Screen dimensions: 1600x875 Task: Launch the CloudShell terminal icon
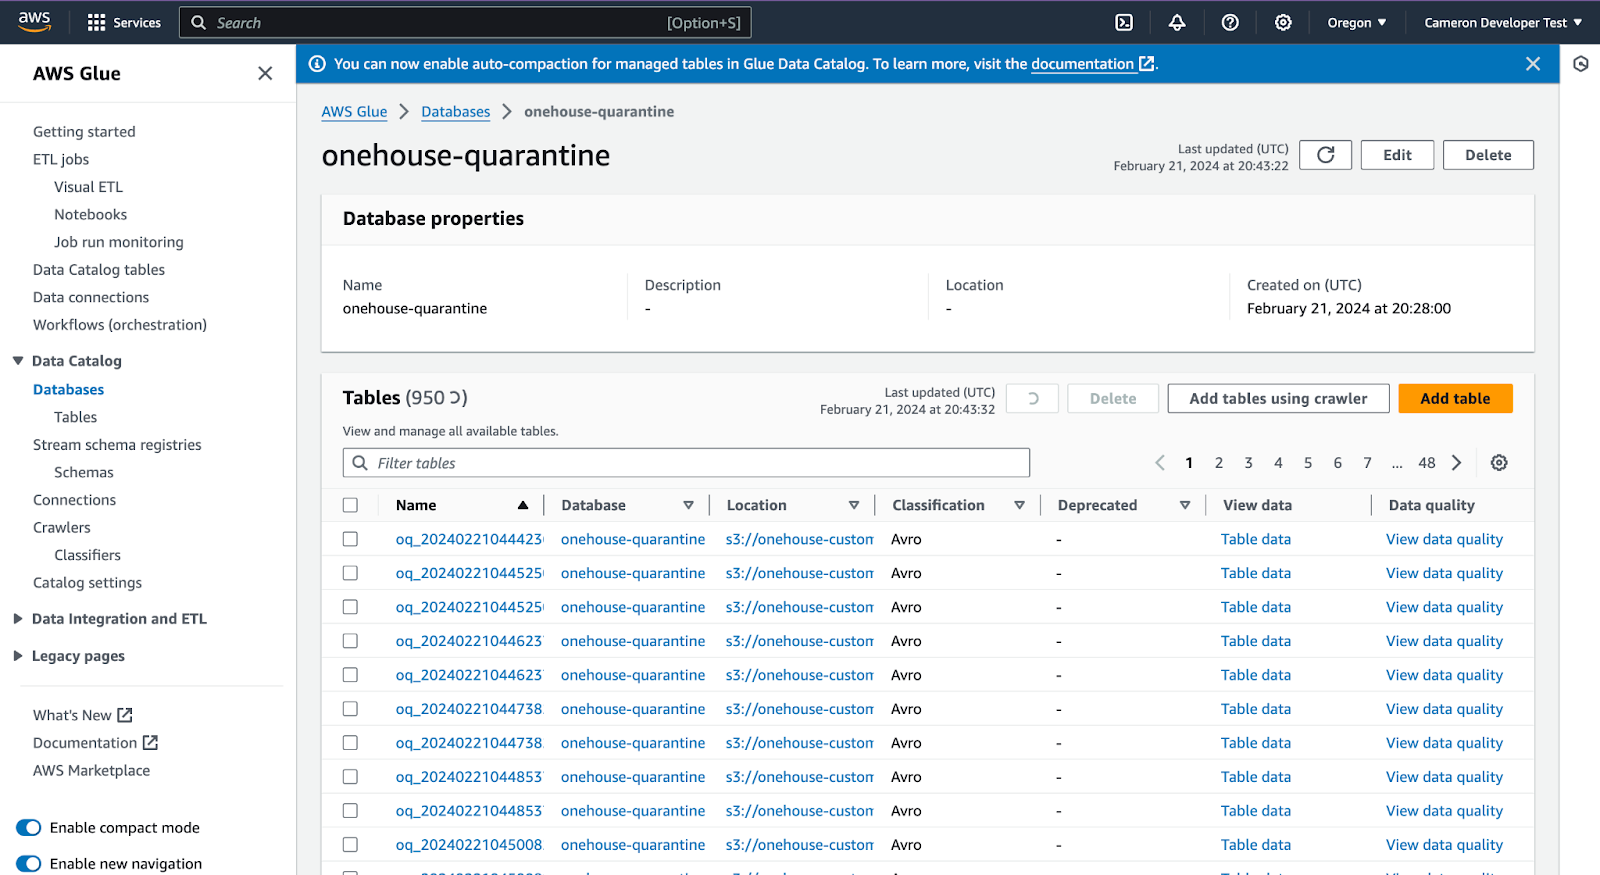coord(1124,22)
